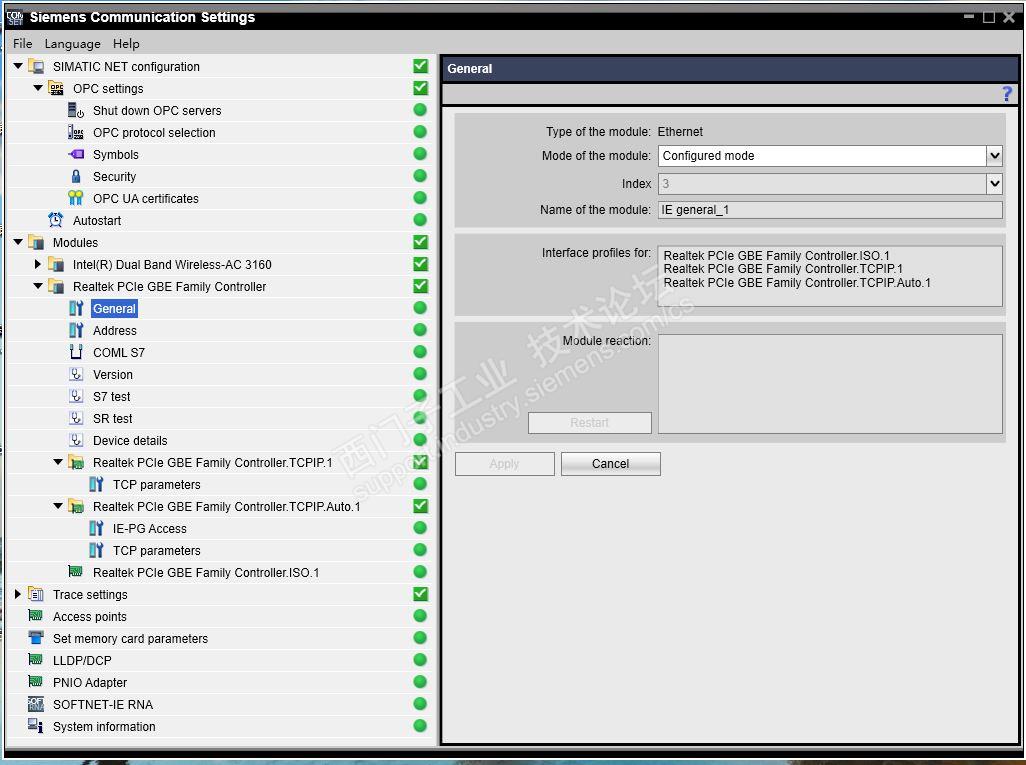Toggle the SIMATIC NET configuration green checkbox

[420, 66]
